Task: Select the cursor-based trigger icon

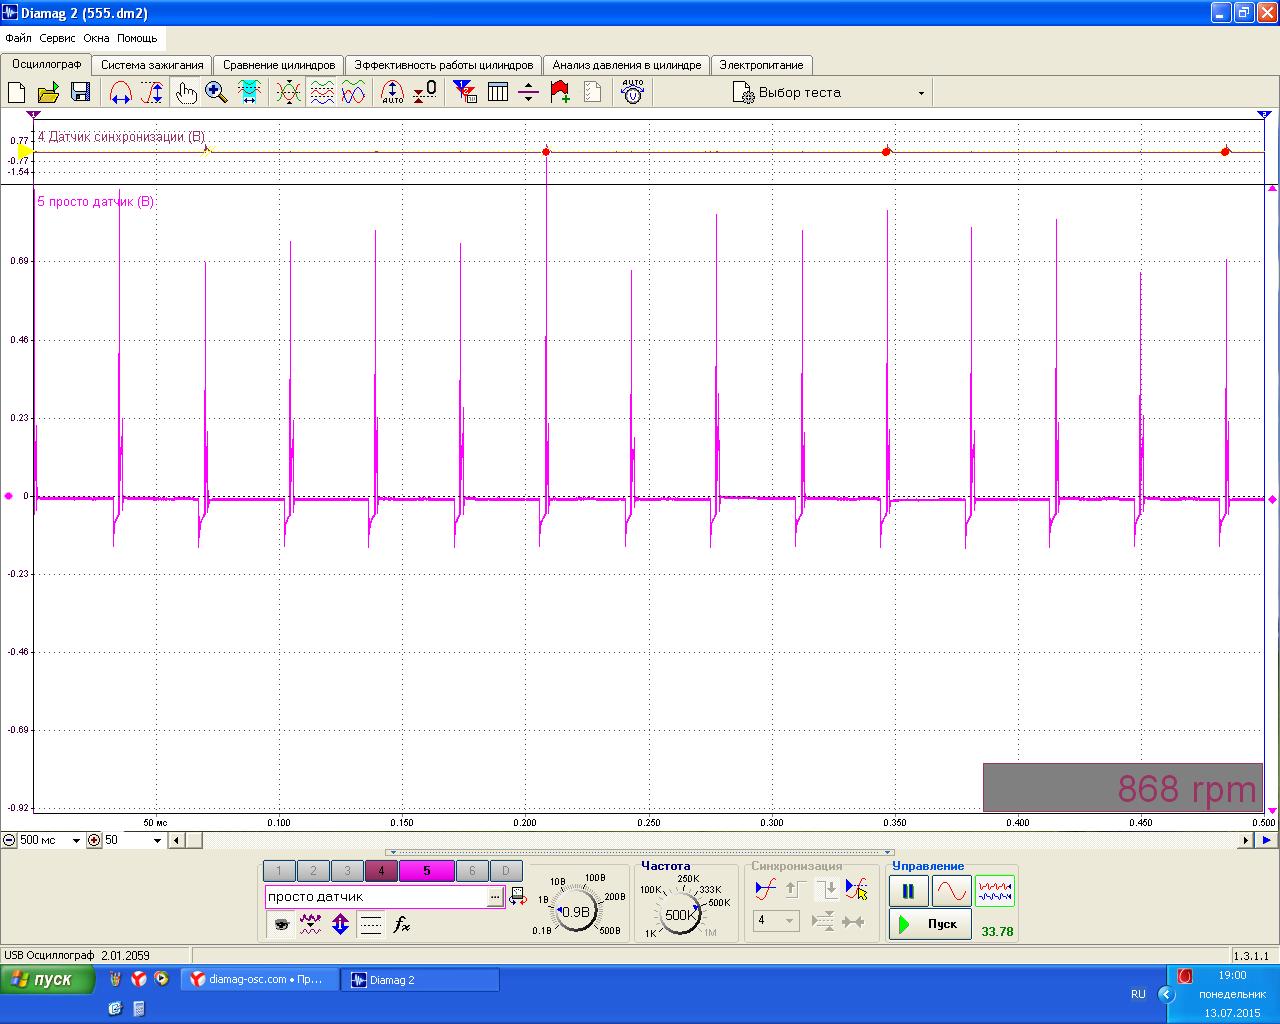Action: 856,888
